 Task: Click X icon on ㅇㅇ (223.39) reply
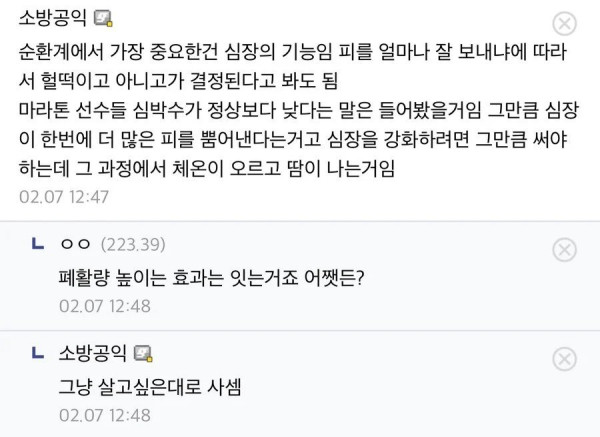coord(564,249)
